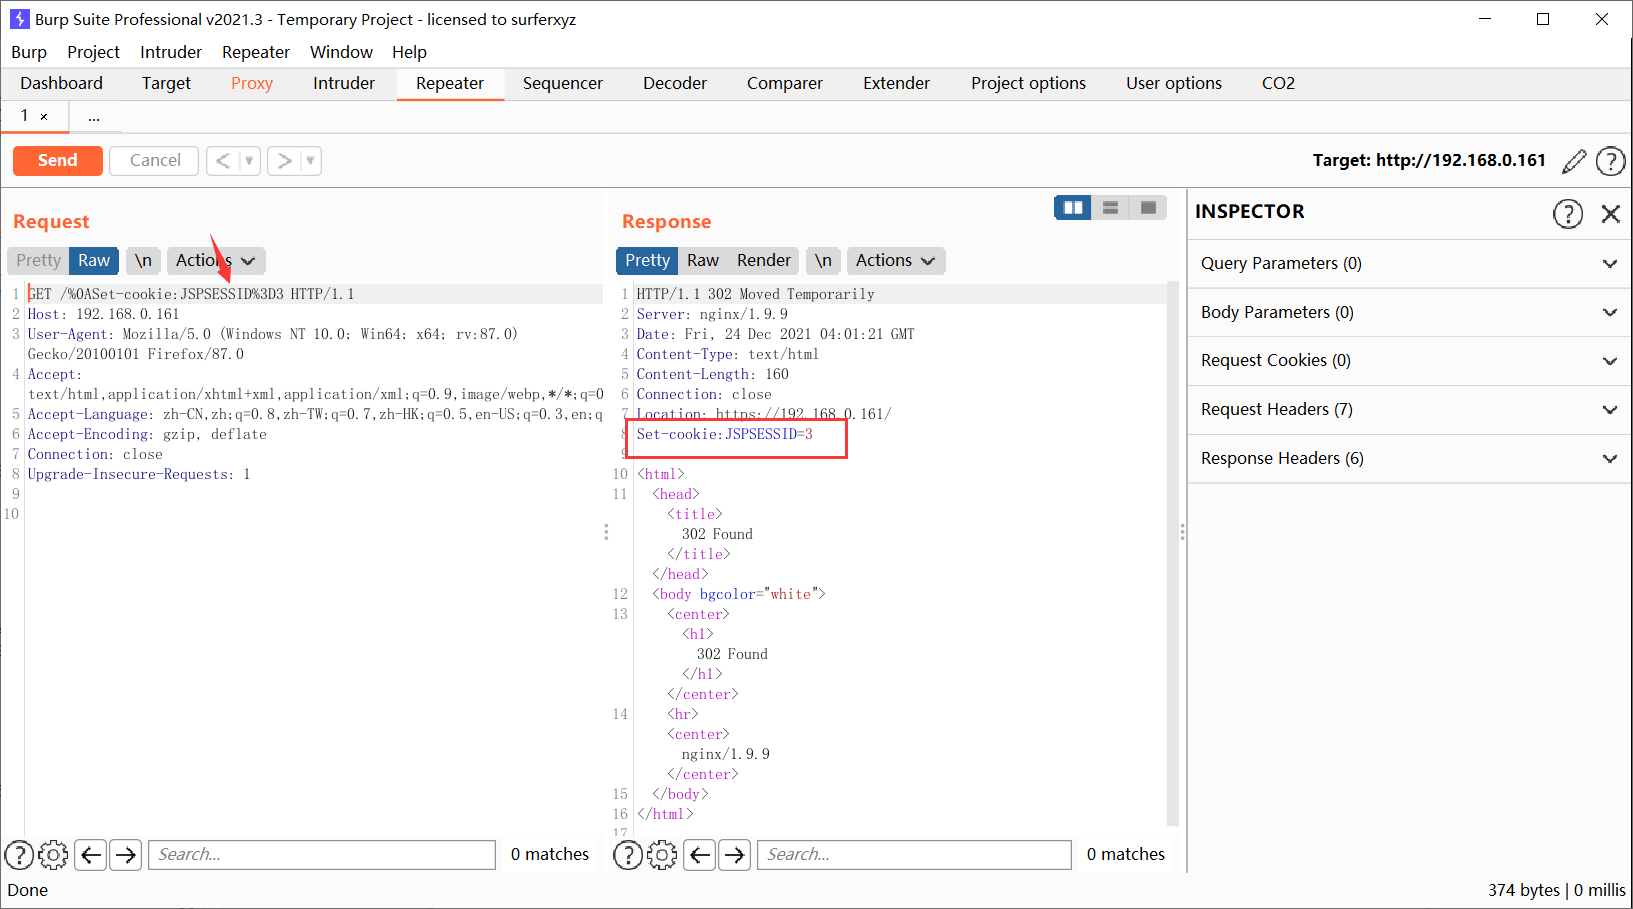Go back in request history

(x=223, y=161)
